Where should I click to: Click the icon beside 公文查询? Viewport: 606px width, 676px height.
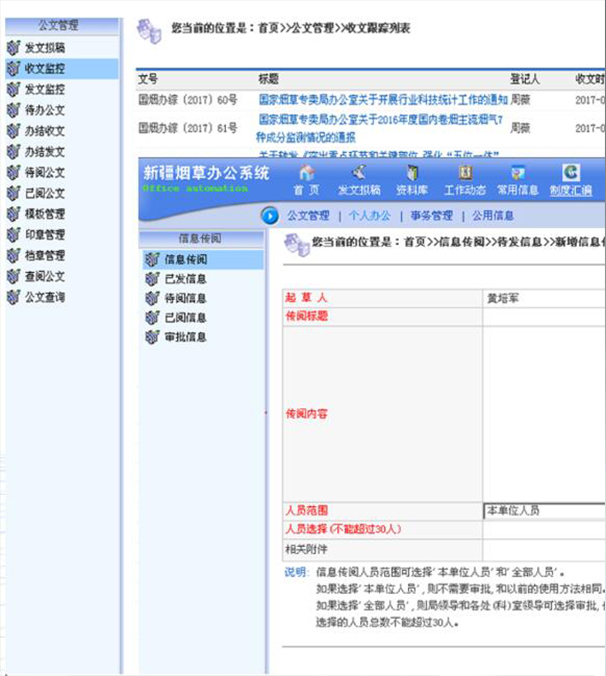click(13, 297)
